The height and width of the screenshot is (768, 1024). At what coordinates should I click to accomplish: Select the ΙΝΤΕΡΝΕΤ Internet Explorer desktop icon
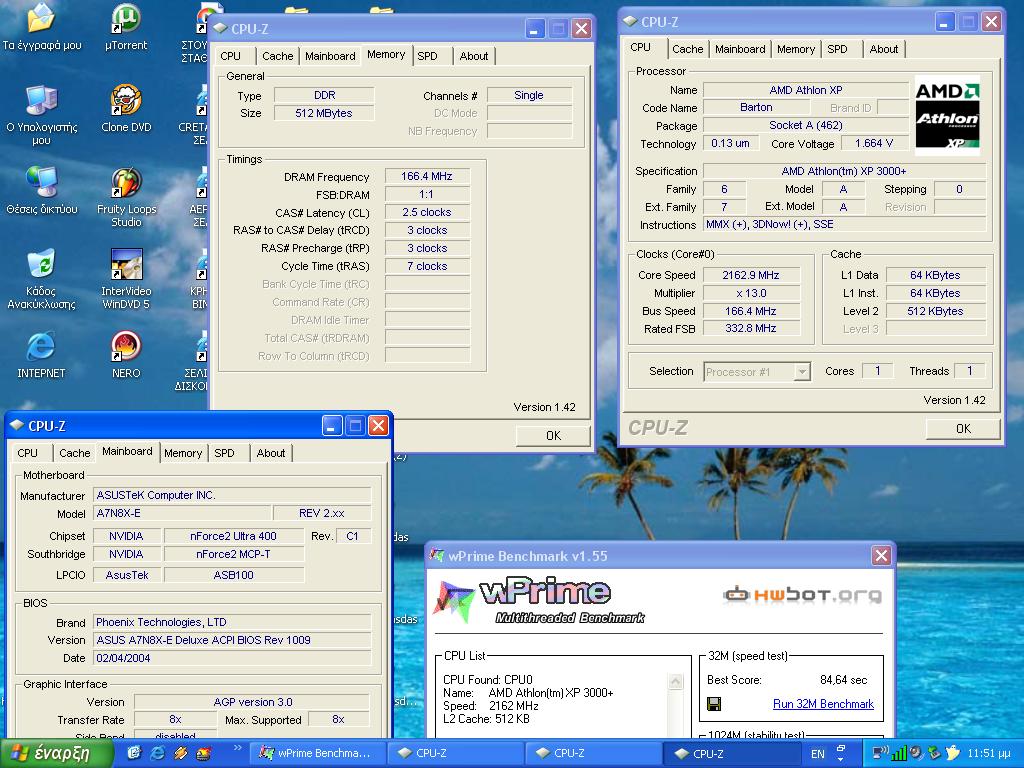(x=40, y=355)
